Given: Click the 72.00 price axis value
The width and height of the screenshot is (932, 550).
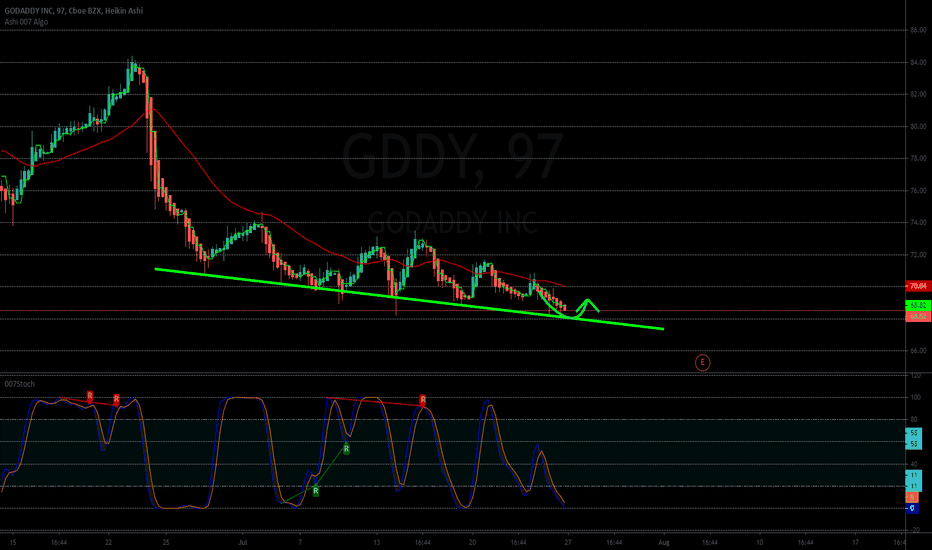Looking at the screenshot, I should pos(918,254).
